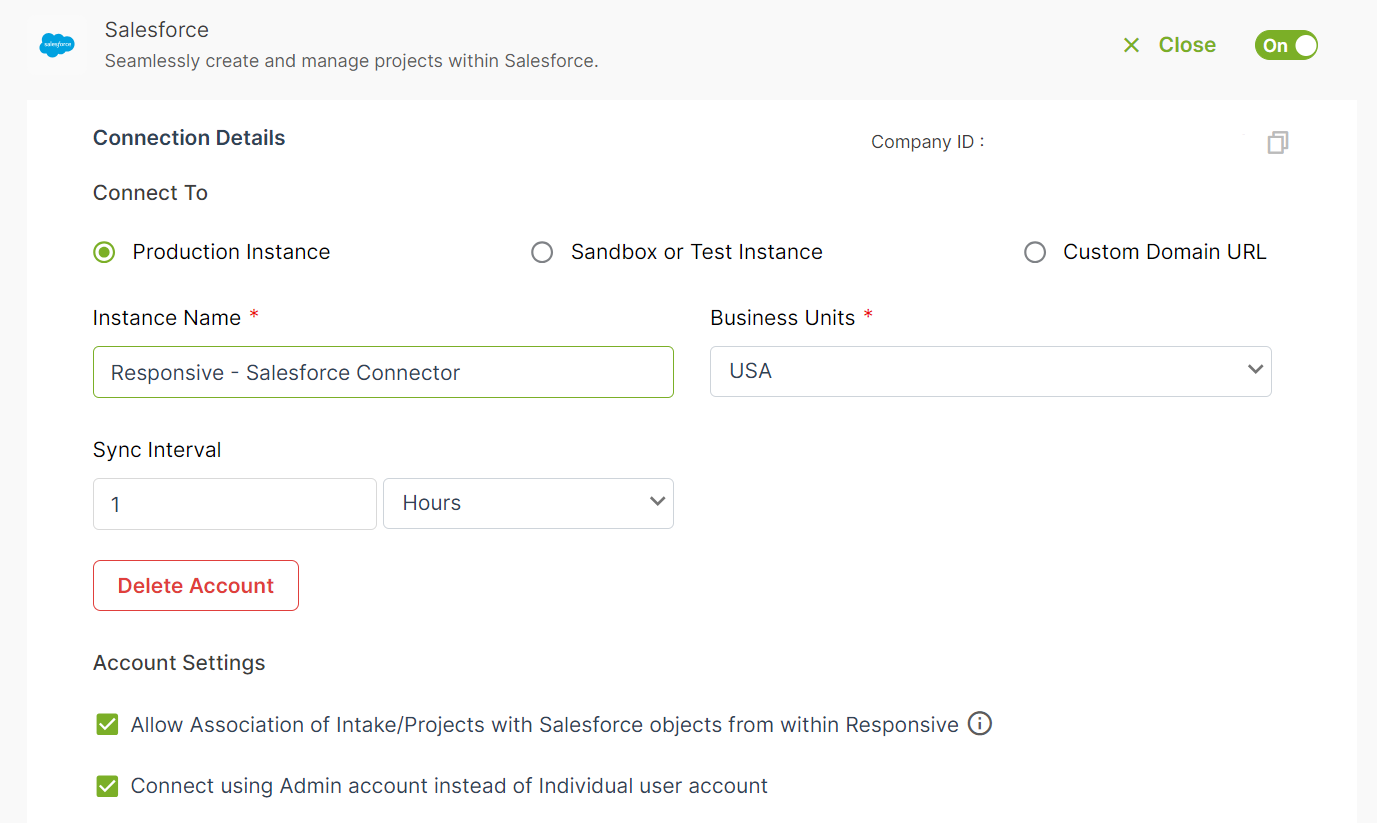Click the Business Units label
Image resolution: width=1377 pixels, height=823 pixels.
click(x=783, y=318)
